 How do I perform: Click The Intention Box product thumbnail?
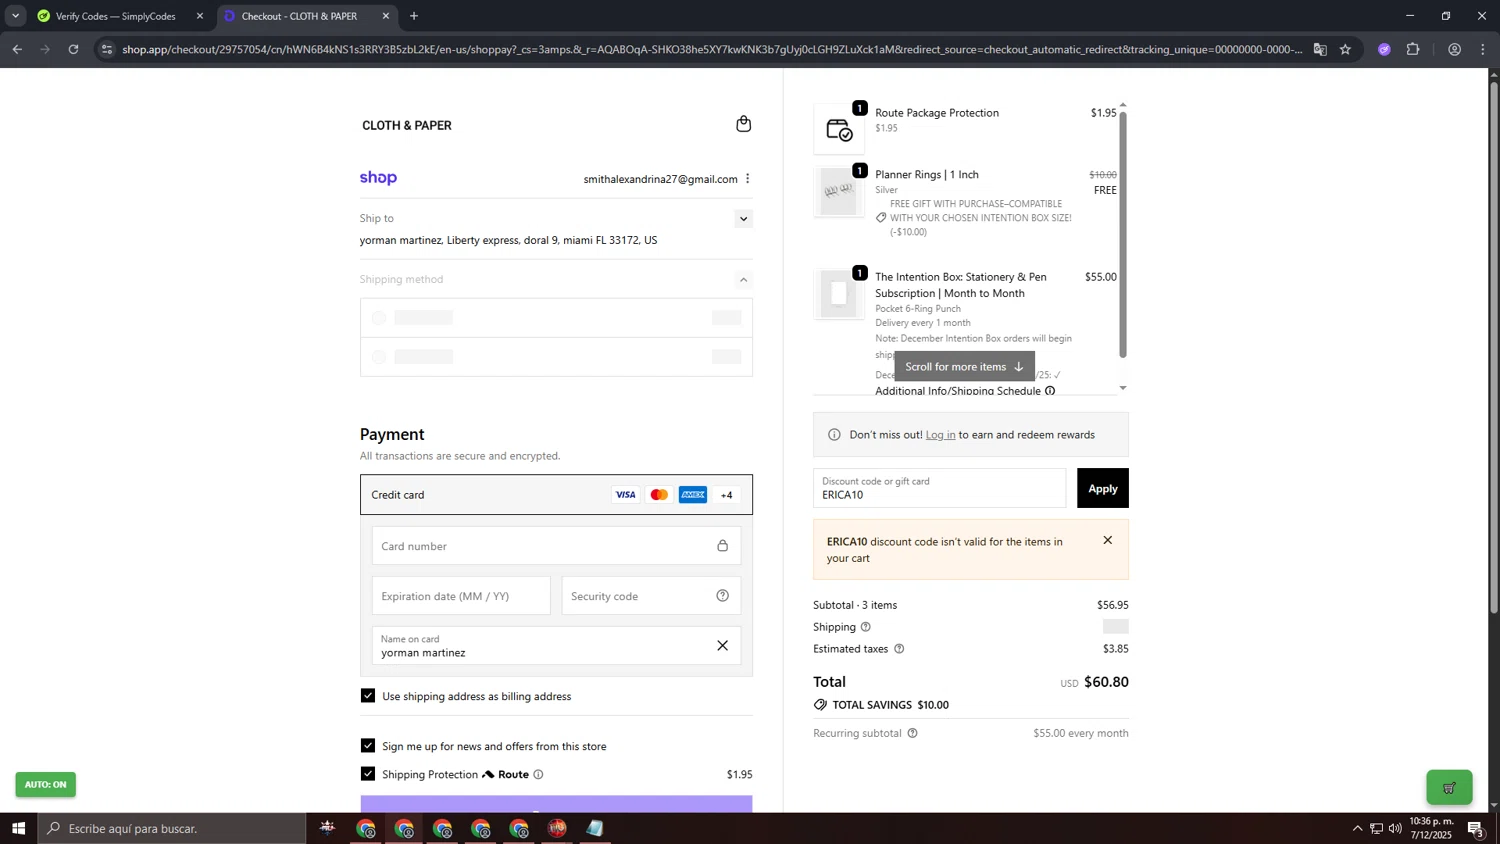coord(839,294)
